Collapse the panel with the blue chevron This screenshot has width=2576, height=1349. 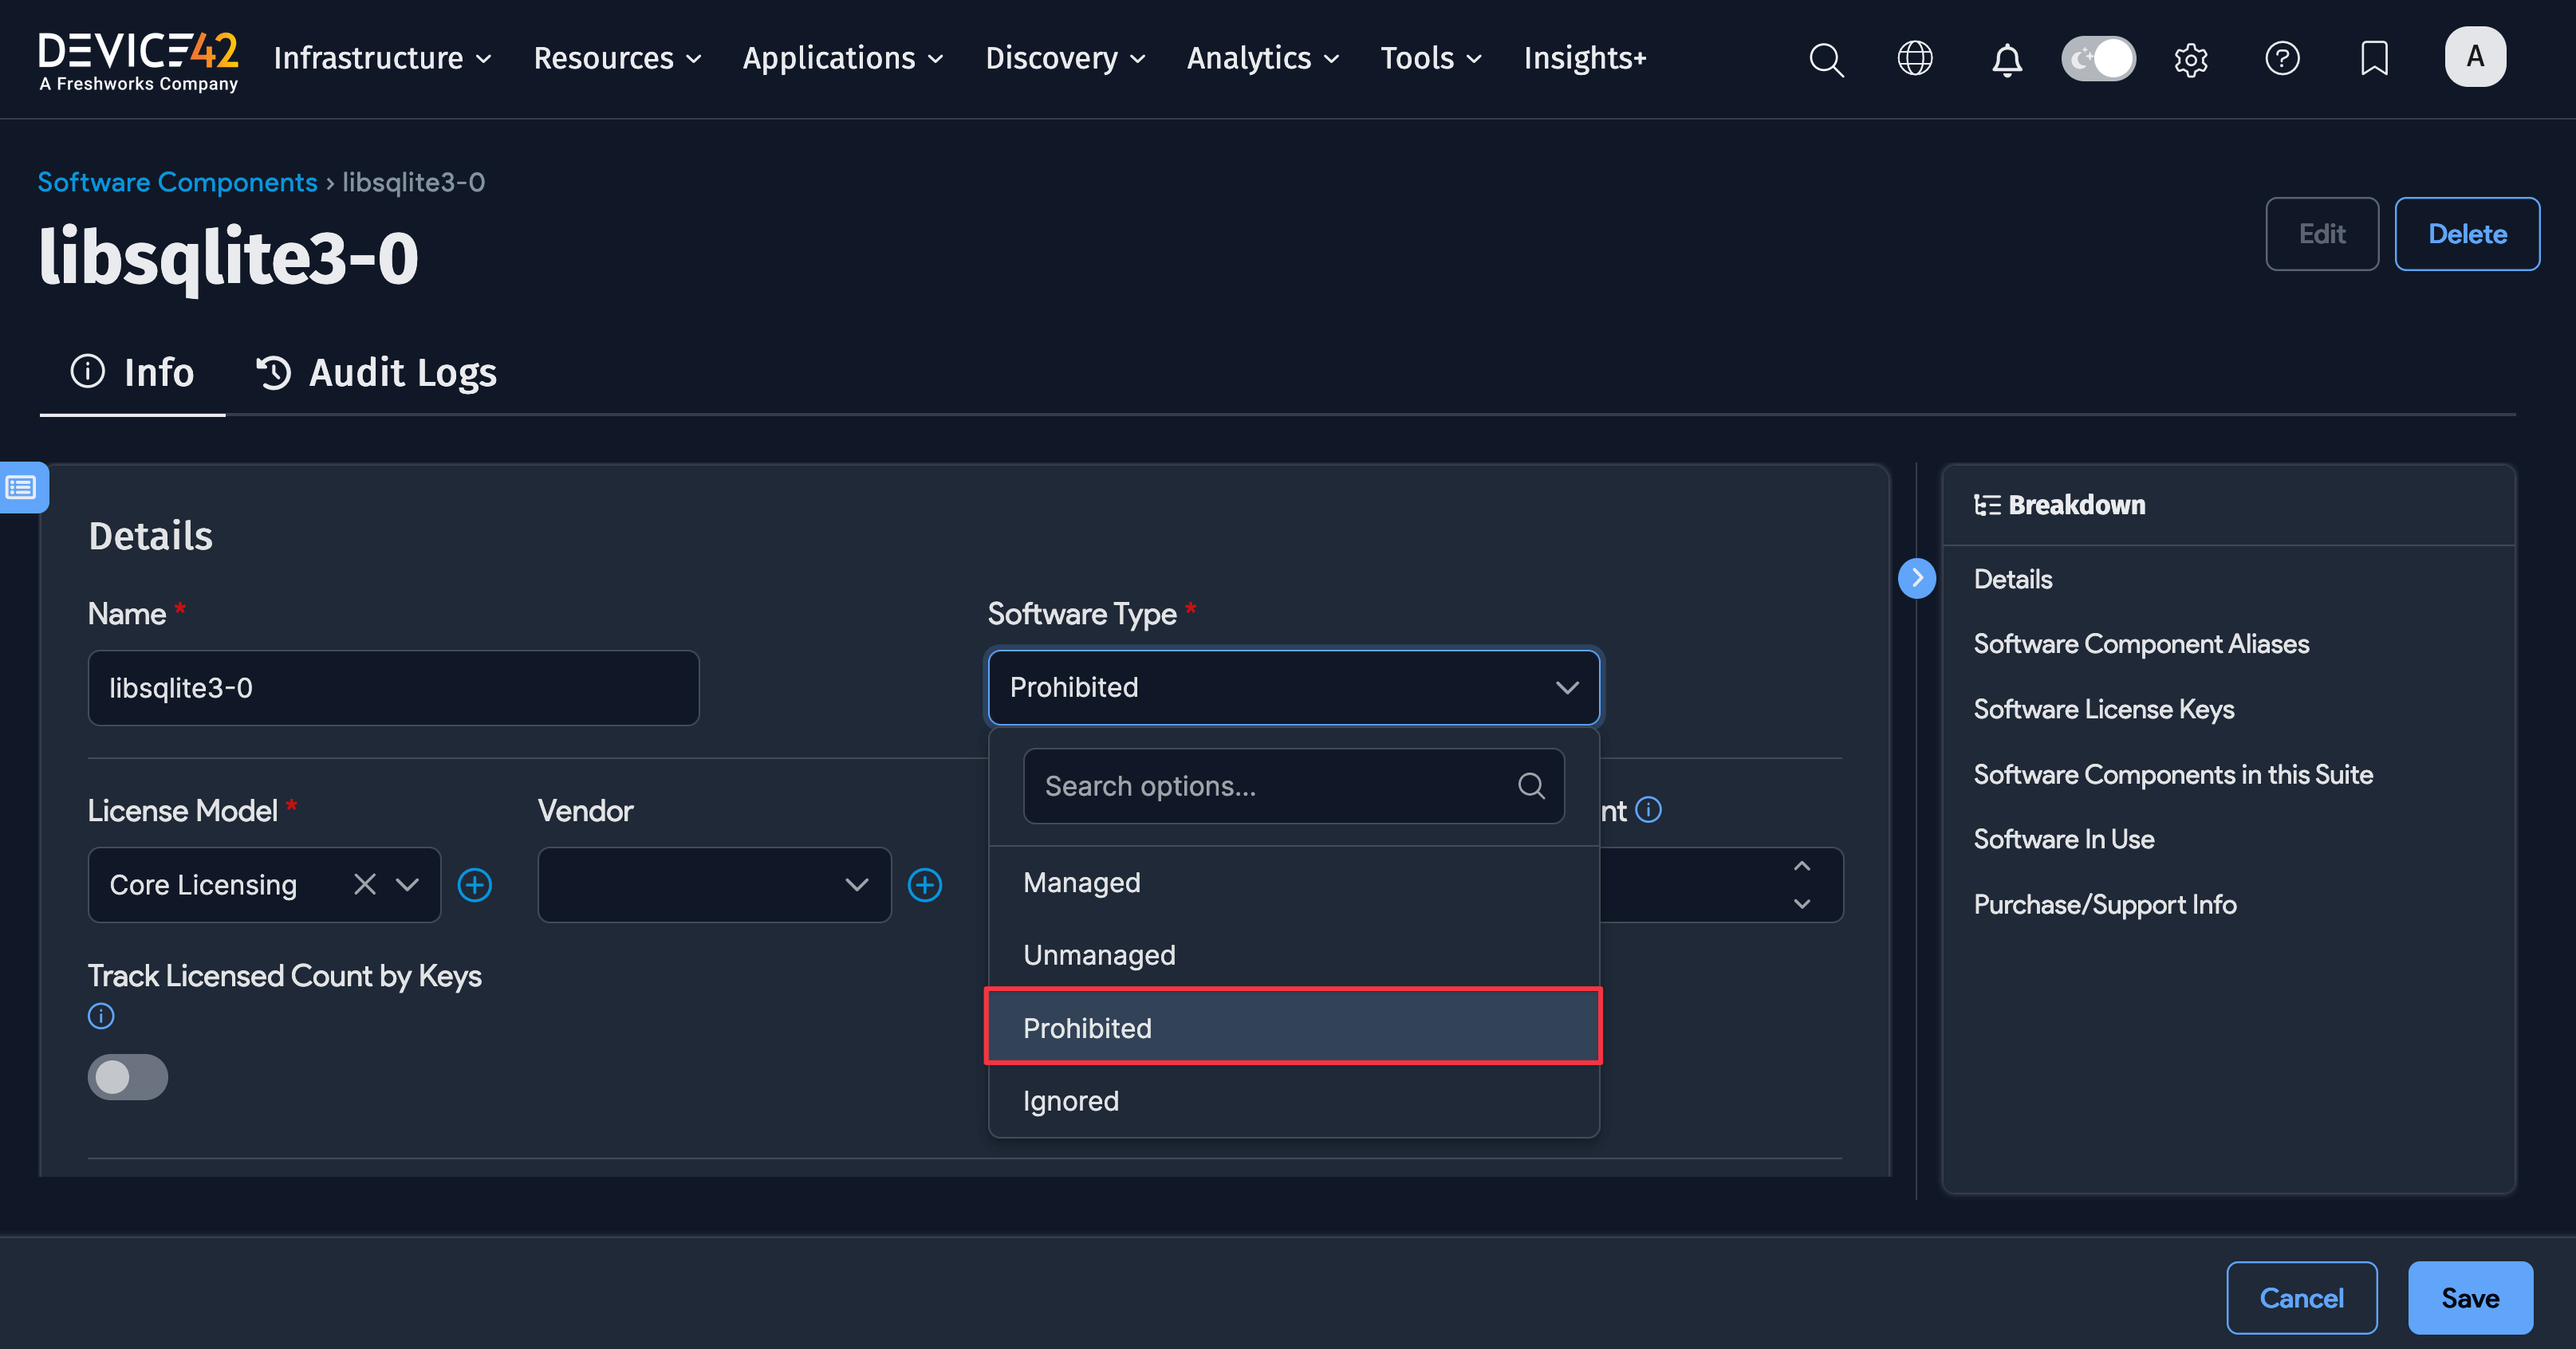(x=1917, y=578)
